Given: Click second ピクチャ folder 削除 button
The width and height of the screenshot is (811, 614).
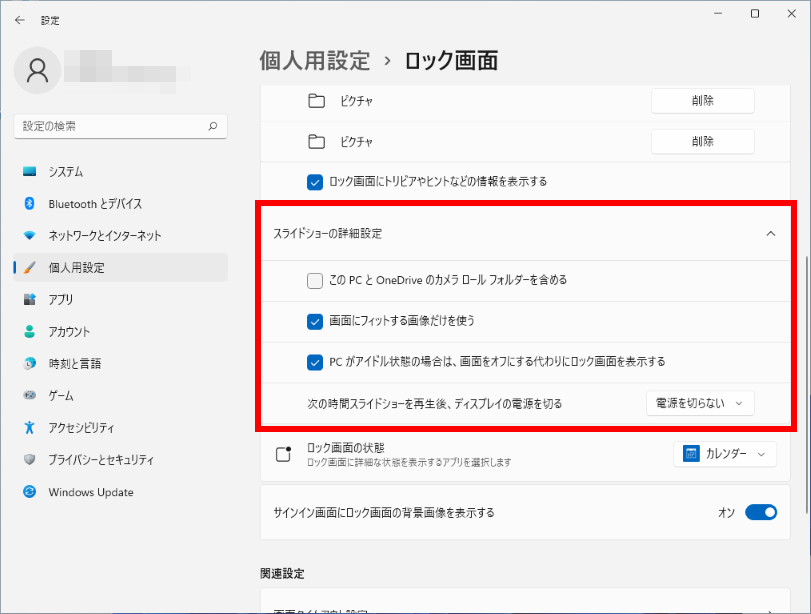Looking at the screenshot, I should click(x=702, y=142).
